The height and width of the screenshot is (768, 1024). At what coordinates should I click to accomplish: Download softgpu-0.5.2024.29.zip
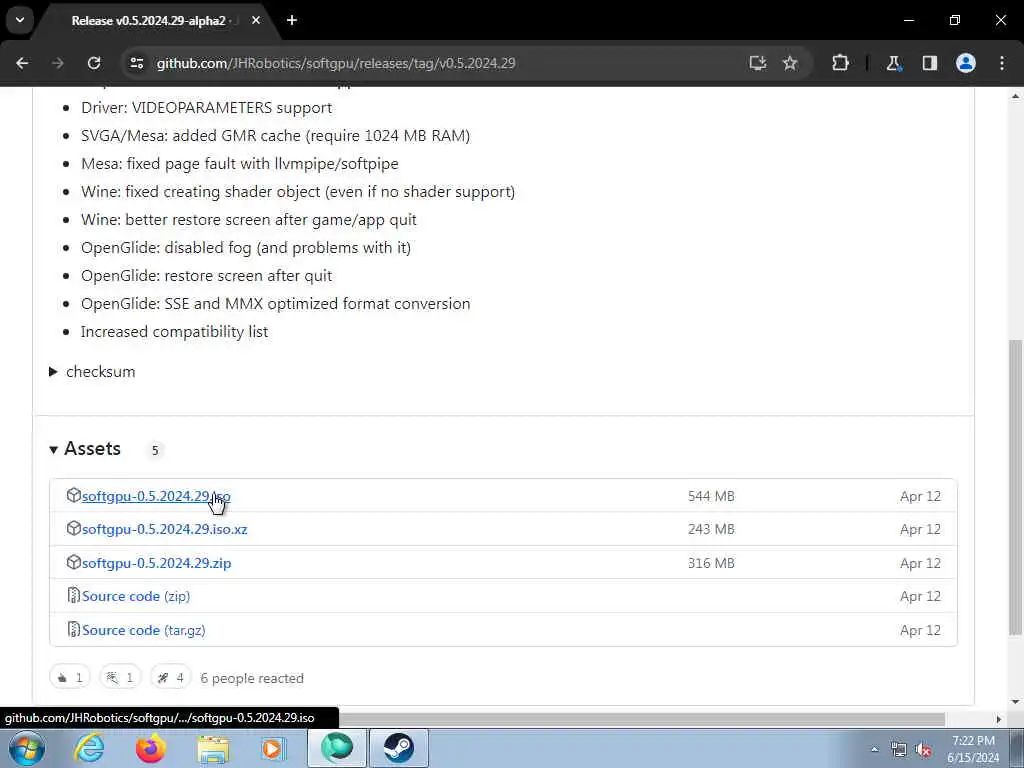click(x=157, y=563)
